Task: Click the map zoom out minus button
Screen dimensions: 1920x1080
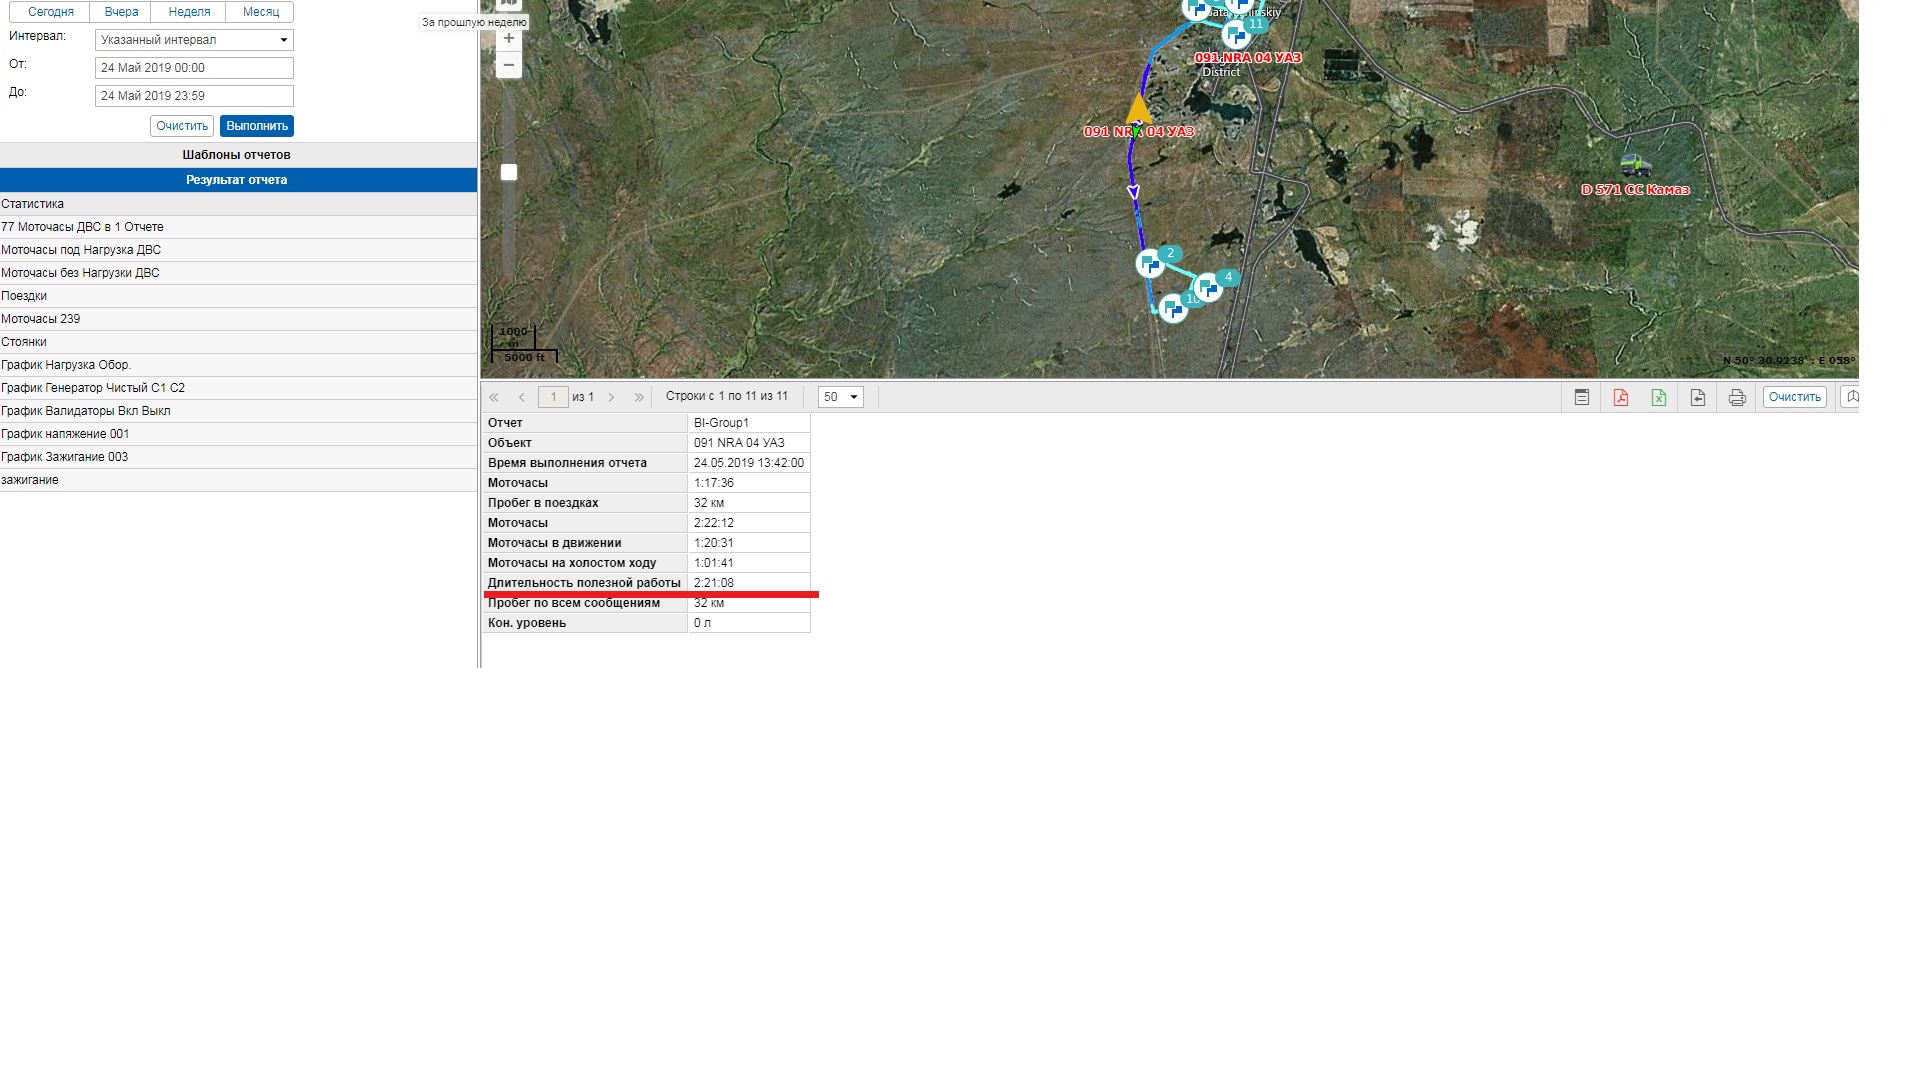Action: 509,66
